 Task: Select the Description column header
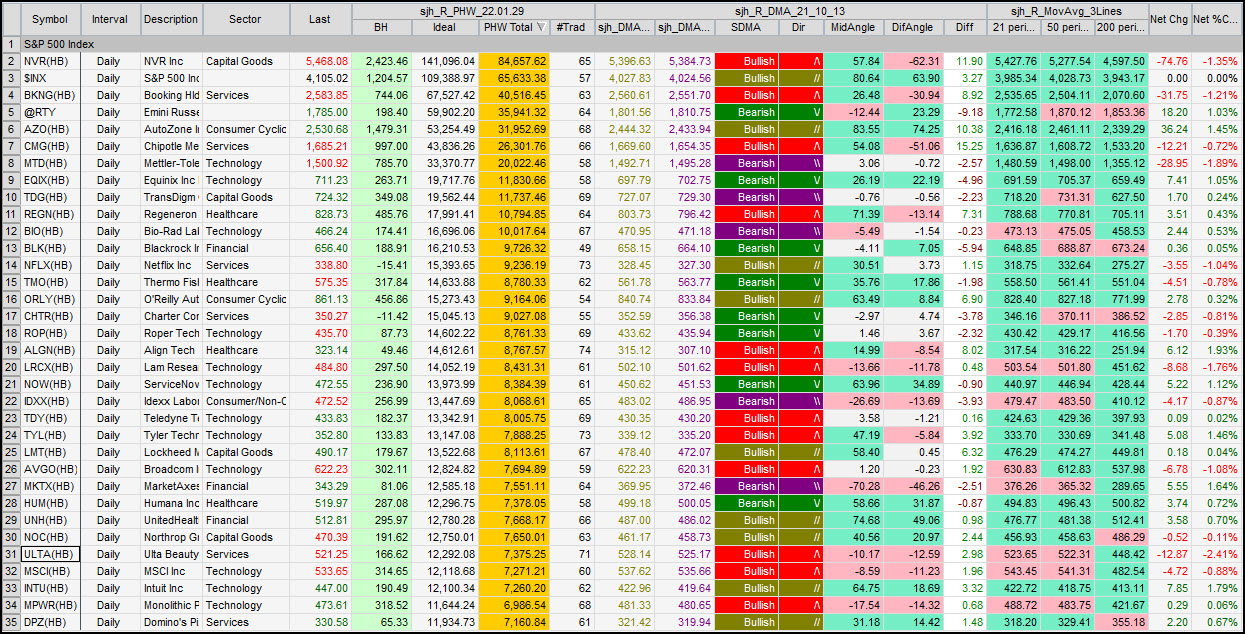[x=171, y=19]
